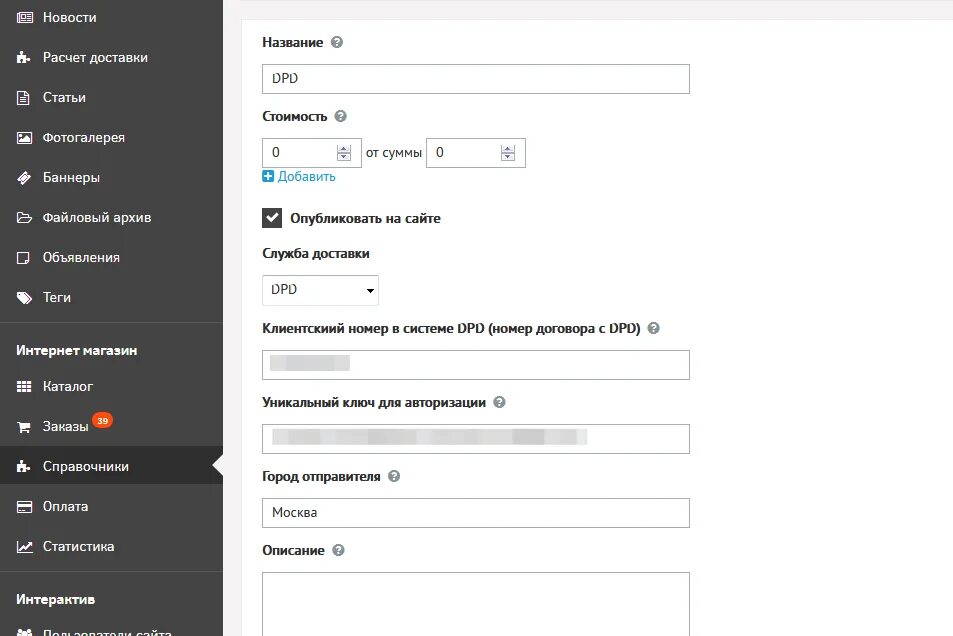Click the Фотогалерея image icon in sidebar
This screenshot has height=636, width=953.
pos(24,137)
